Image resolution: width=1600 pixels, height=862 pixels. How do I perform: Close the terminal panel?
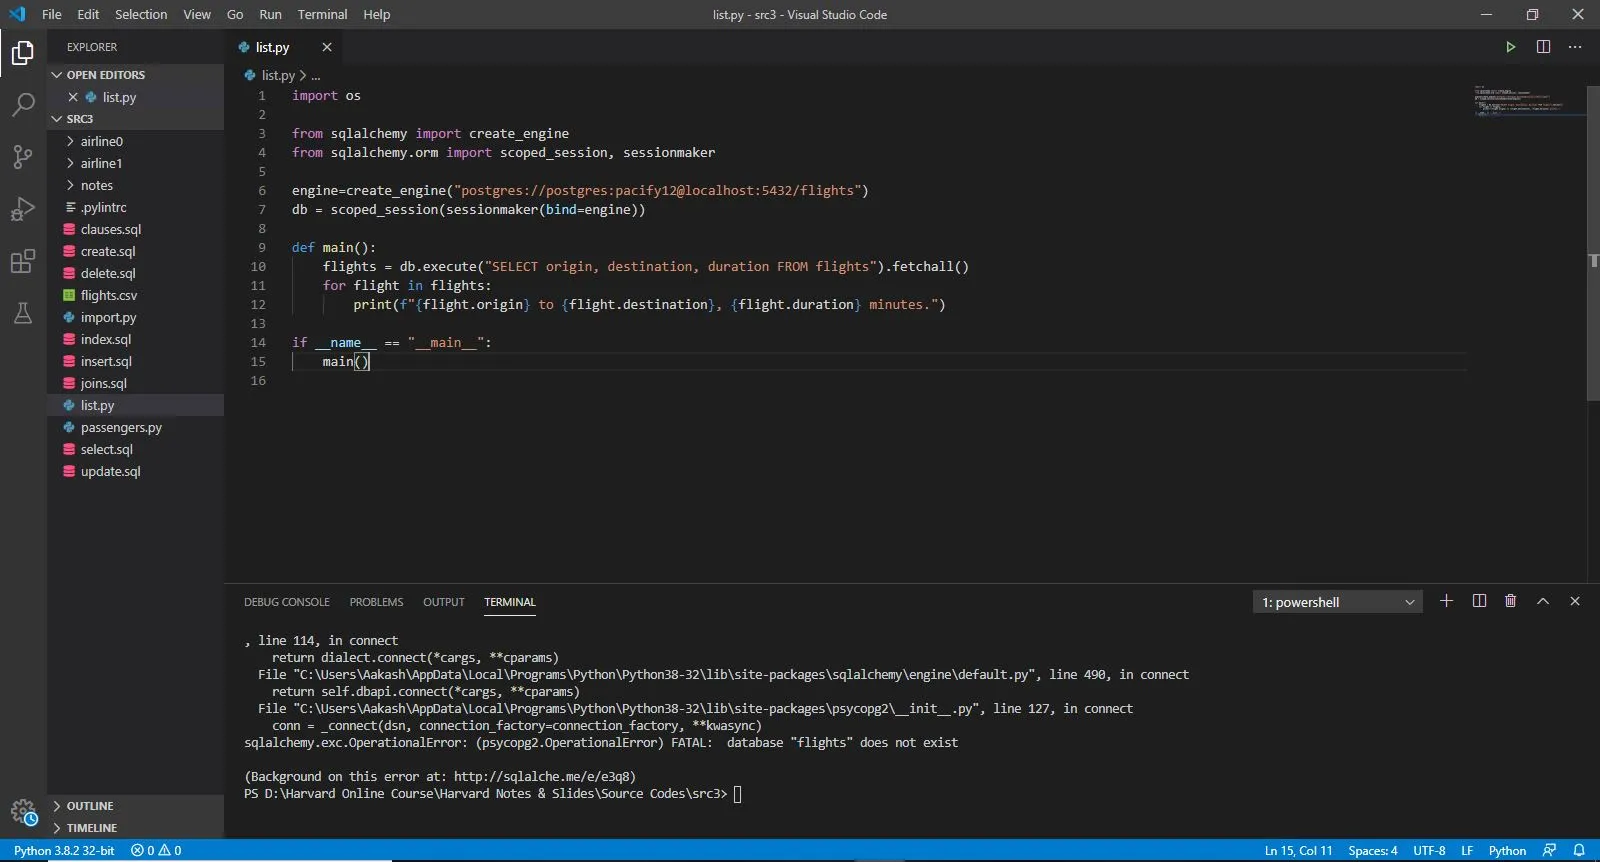[1575, 601]
